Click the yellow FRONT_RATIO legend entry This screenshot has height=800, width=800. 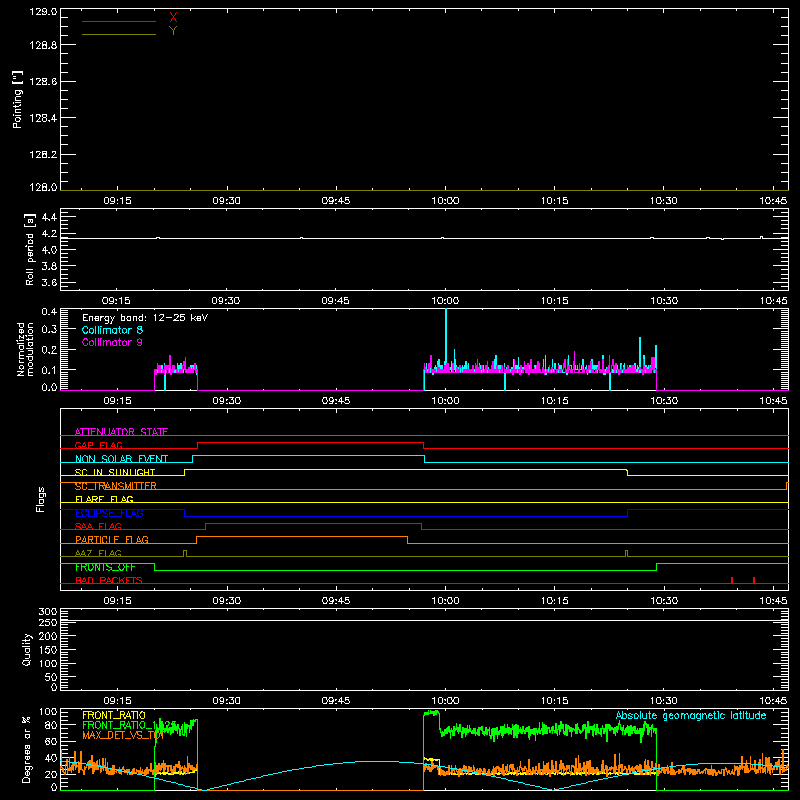tap(114, 715)
